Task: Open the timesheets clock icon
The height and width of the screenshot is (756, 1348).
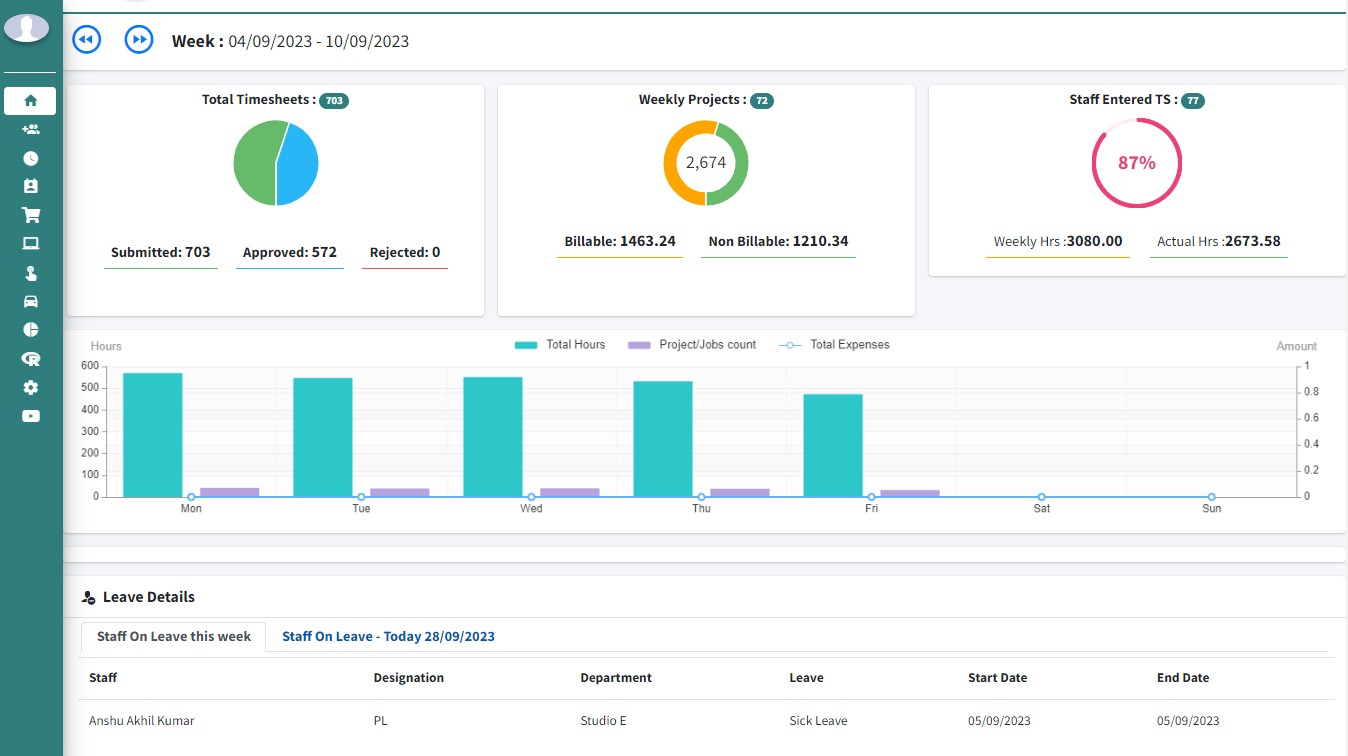Action: [30, 157]
